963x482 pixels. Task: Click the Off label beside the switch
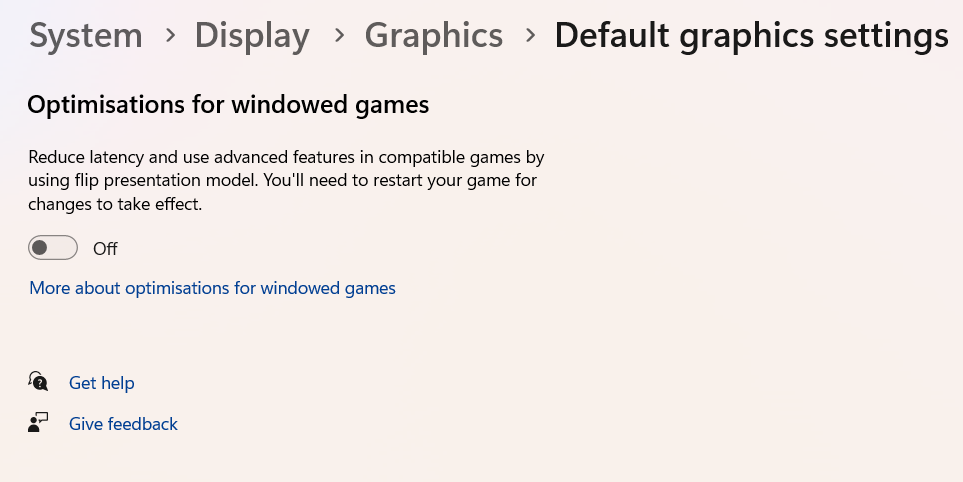[x=105, y=249]
